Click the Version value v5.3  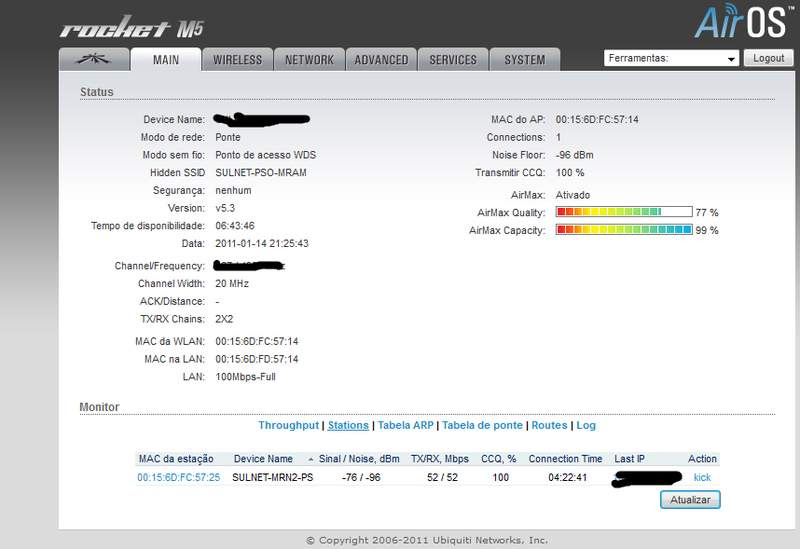(x=225, y=208)
